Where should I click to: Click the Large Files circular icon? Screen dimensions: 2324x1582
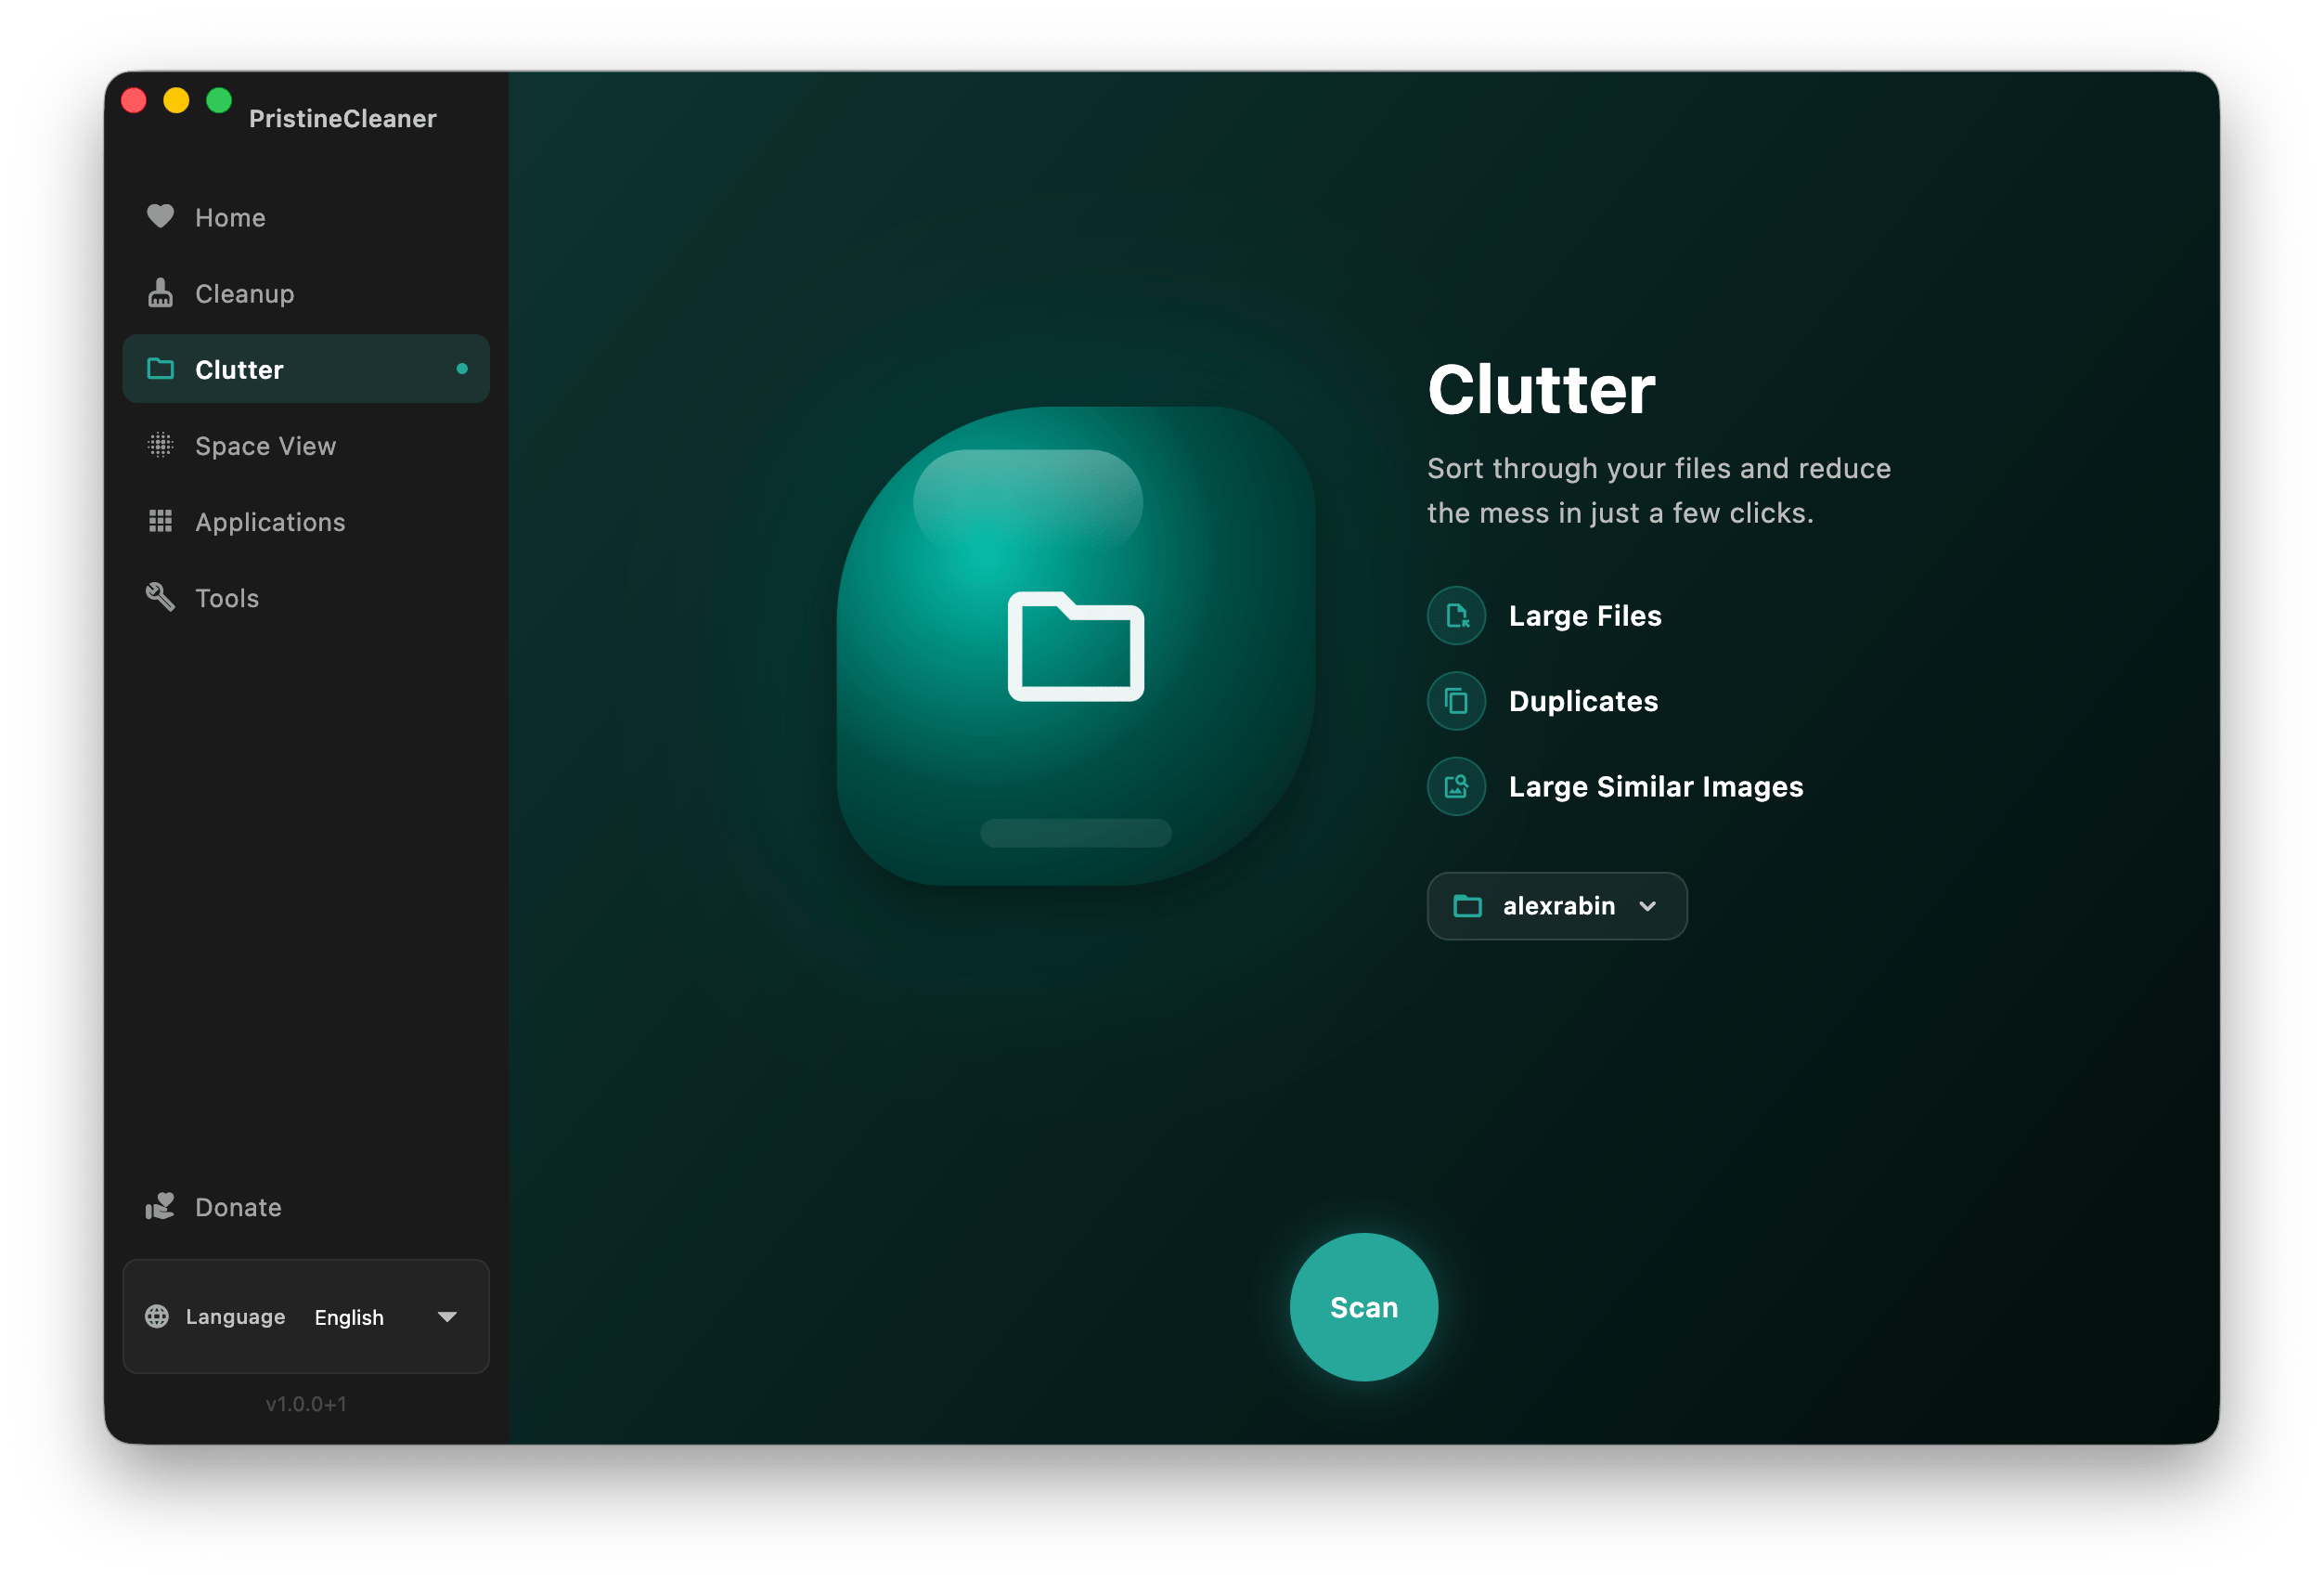point(1456,615)
